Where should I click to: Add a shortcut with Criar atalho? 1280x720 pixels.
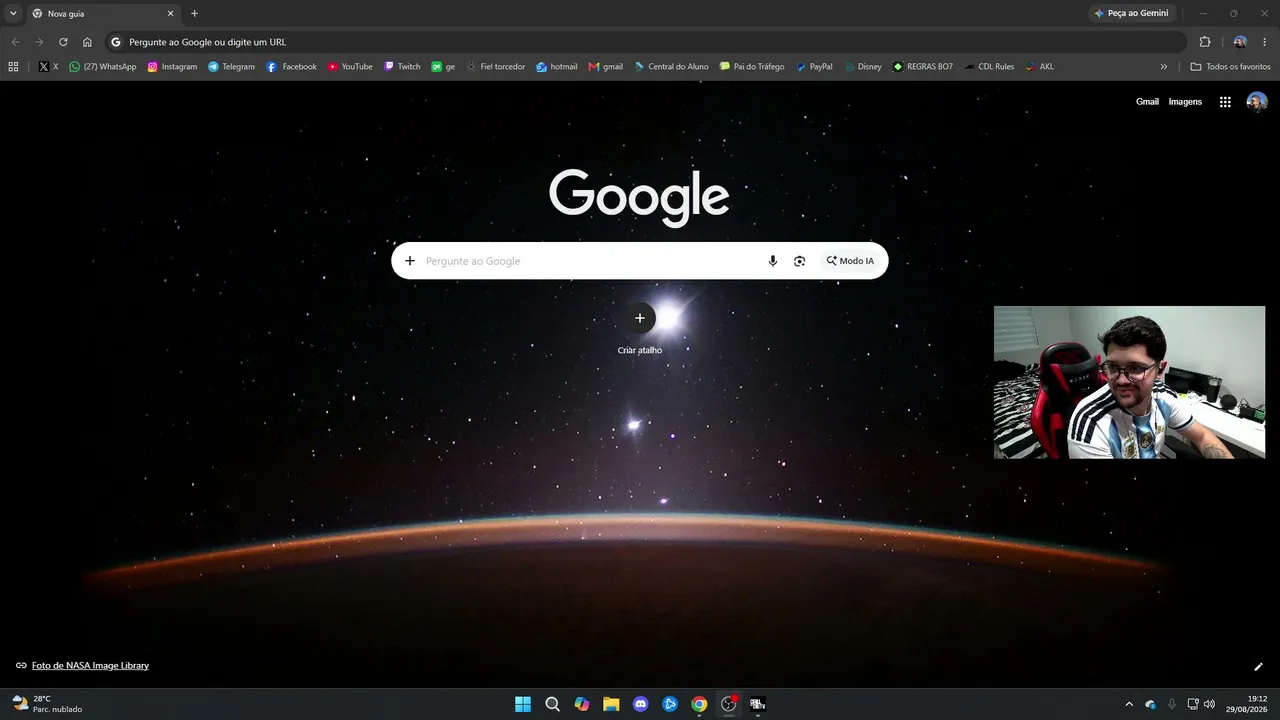pos(640,329)
